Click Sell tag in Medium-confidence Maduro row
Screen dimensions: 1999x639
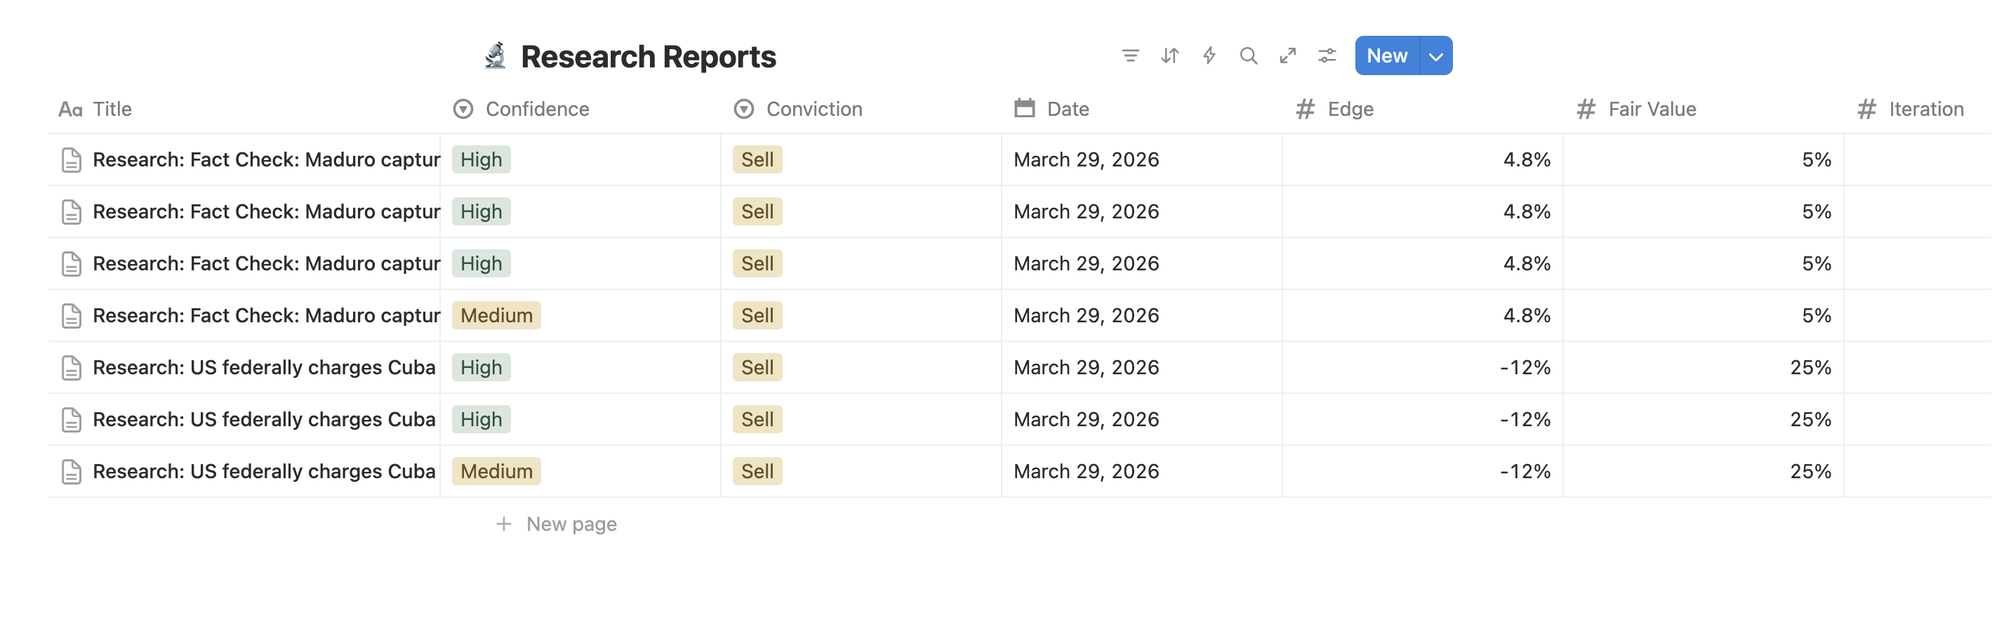[x=757, y=316]
